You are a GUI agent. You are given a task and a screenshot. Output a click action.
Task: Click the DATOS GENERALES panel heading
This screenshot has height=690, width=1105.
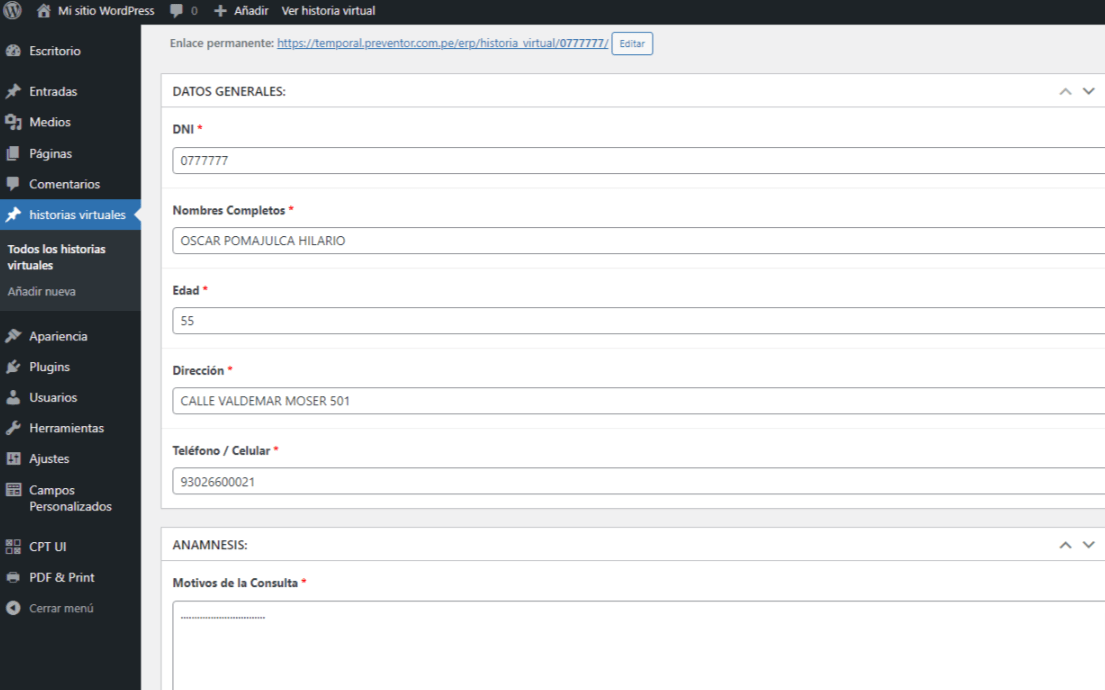tap(229, 92)
